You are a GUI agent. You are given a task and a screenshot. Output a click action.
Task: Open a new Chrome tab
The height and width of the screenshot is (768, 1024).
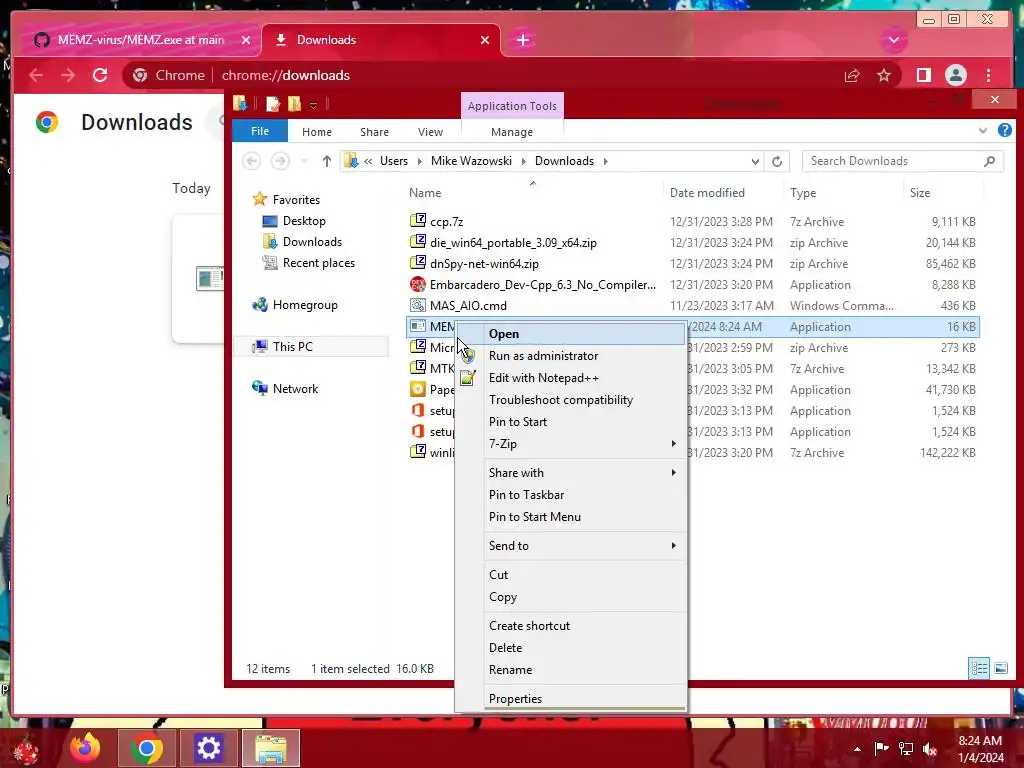pos(522,40)
